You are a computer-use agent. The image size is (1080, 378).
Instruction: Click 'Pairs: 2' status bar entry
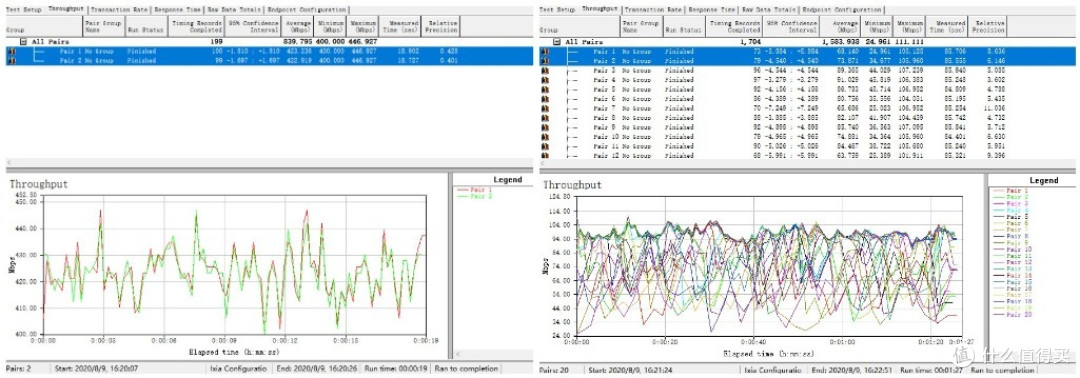pyautogui.click(x=19, y=369)
